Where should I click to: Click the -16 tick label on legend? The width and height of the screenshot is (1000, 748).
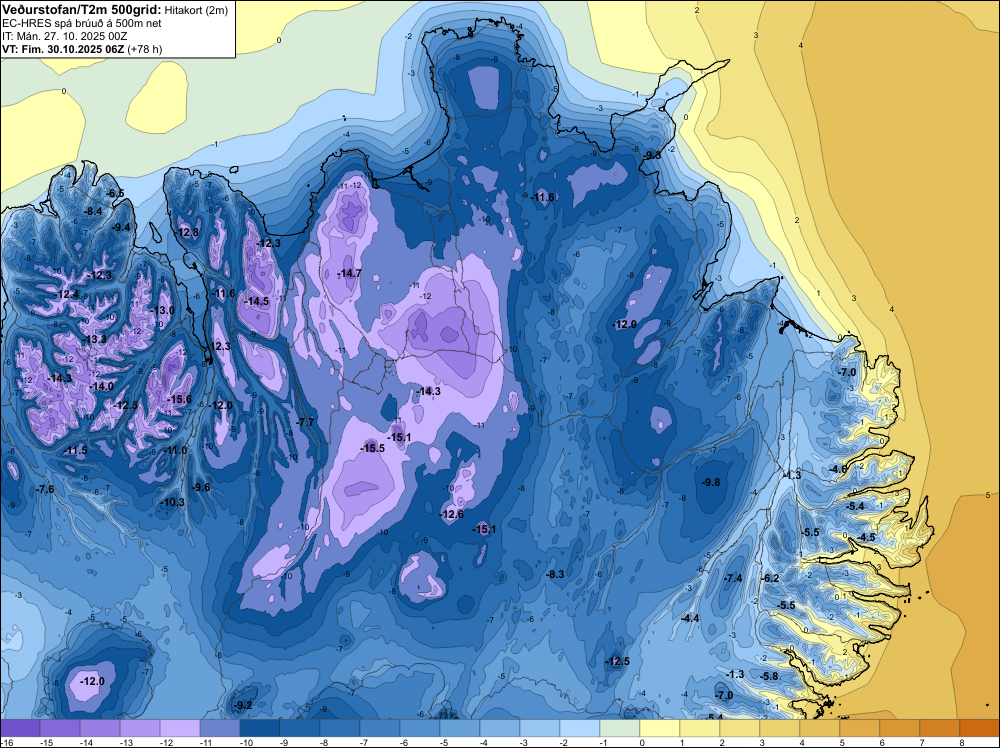6,742
